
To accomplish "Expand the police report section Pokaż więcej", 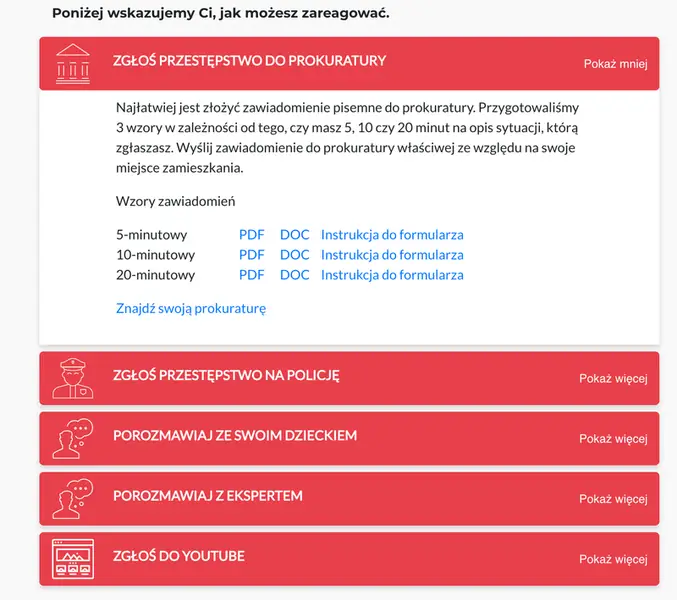I will [613, 379].
